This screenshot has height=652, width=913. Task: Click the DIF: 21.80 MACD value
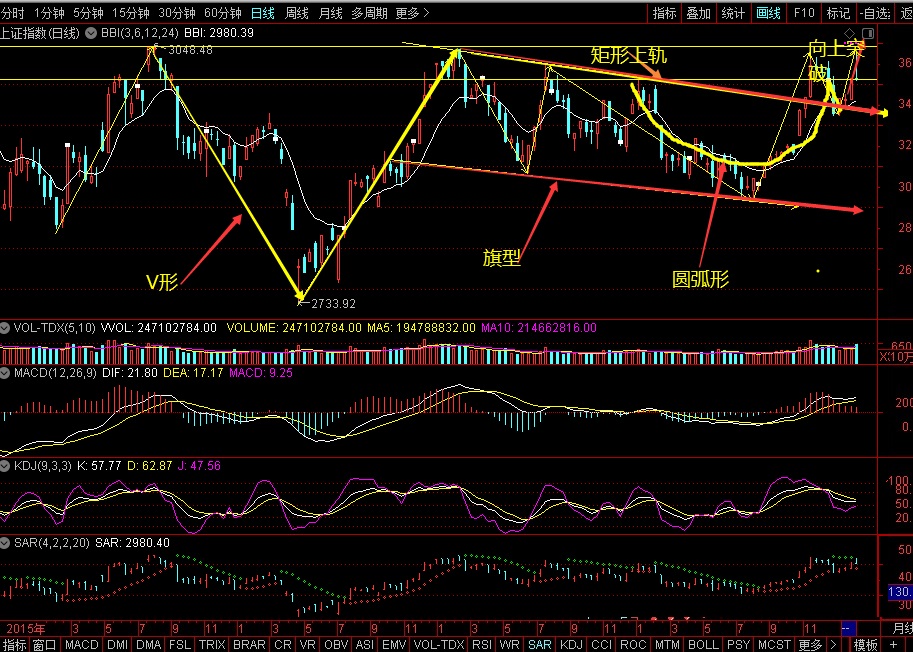(129, 373)
